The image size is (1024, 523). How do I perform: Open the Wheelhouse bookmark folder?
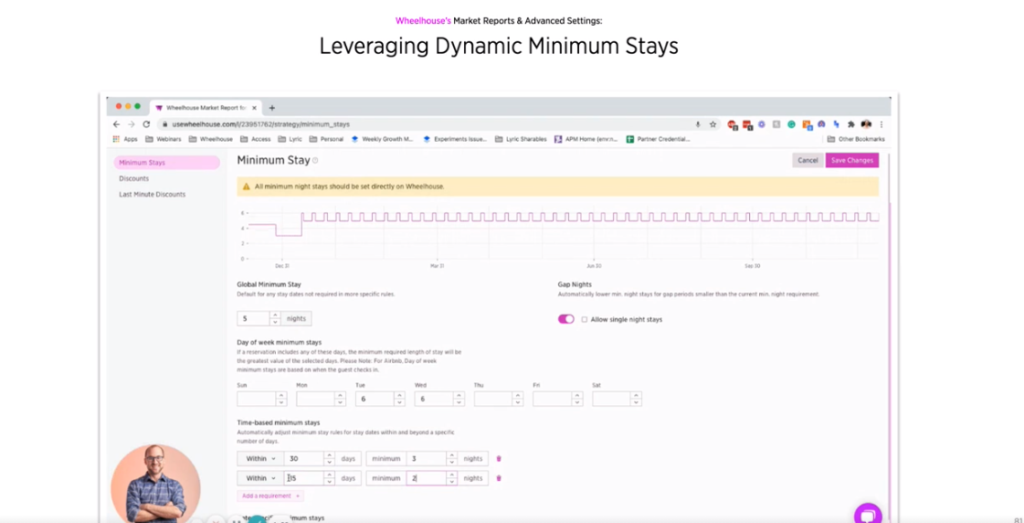coord(211,139)
